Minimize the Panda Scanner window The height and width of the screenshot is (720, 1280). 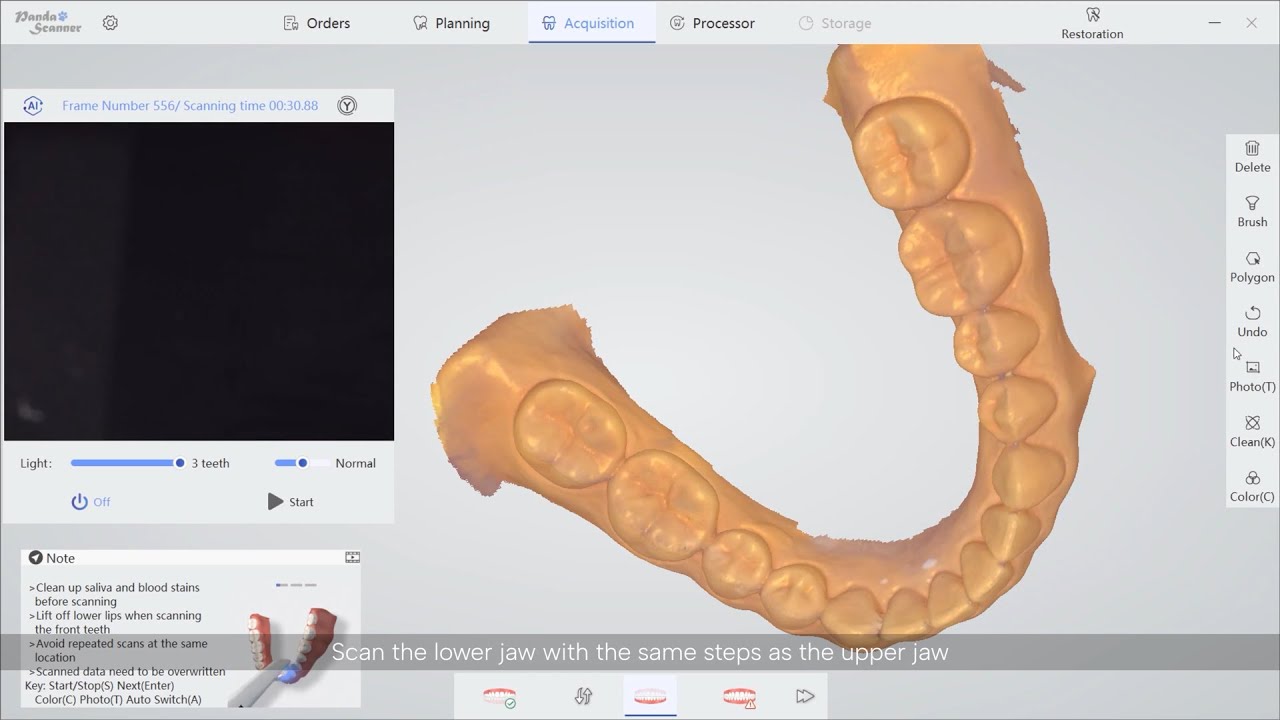(1214, 23)
